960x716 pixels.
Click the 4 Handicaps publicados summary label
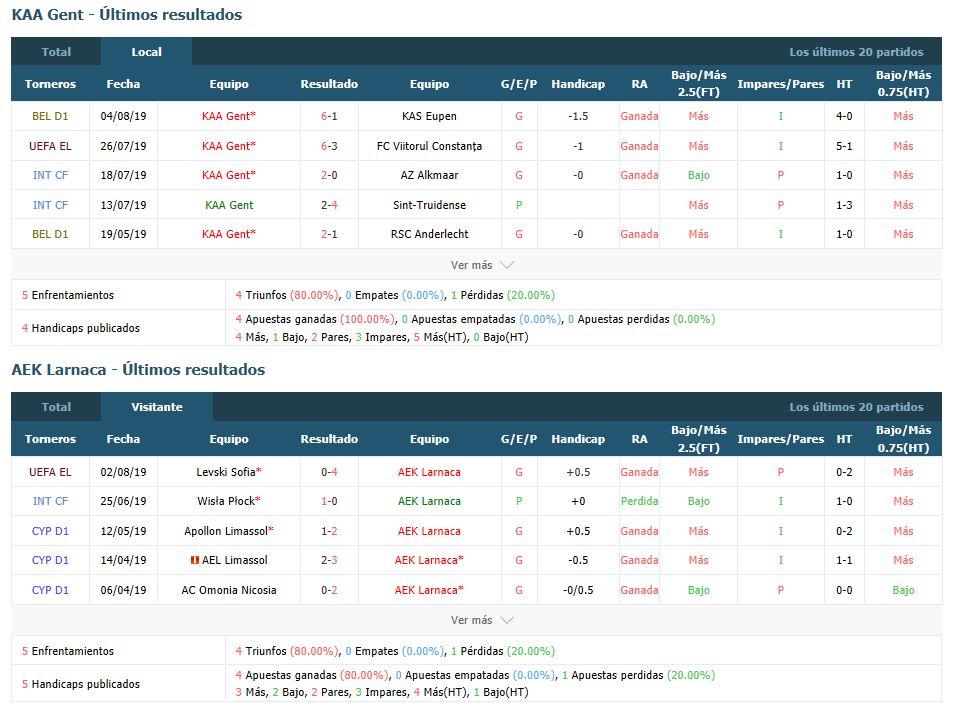pyautogui.click(x=81, y=328)
